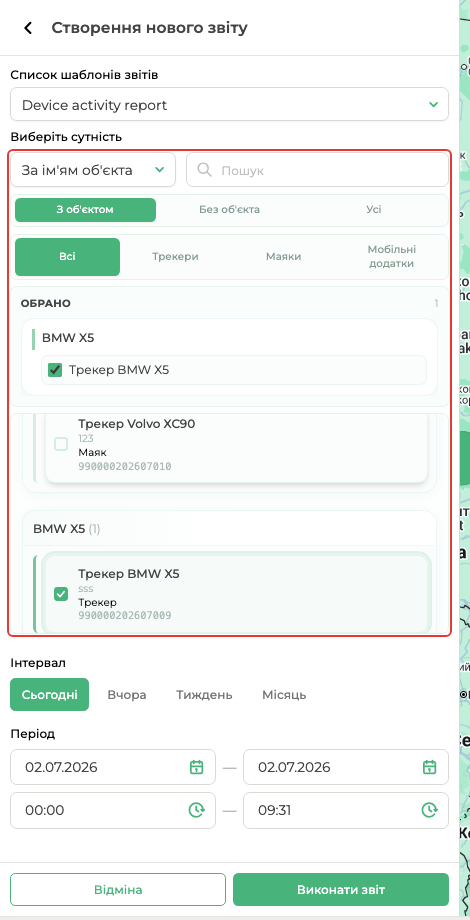The height and width of the screenshot is (920, 470).
Task: Choose the Тиждень interval
Action: 204,695
